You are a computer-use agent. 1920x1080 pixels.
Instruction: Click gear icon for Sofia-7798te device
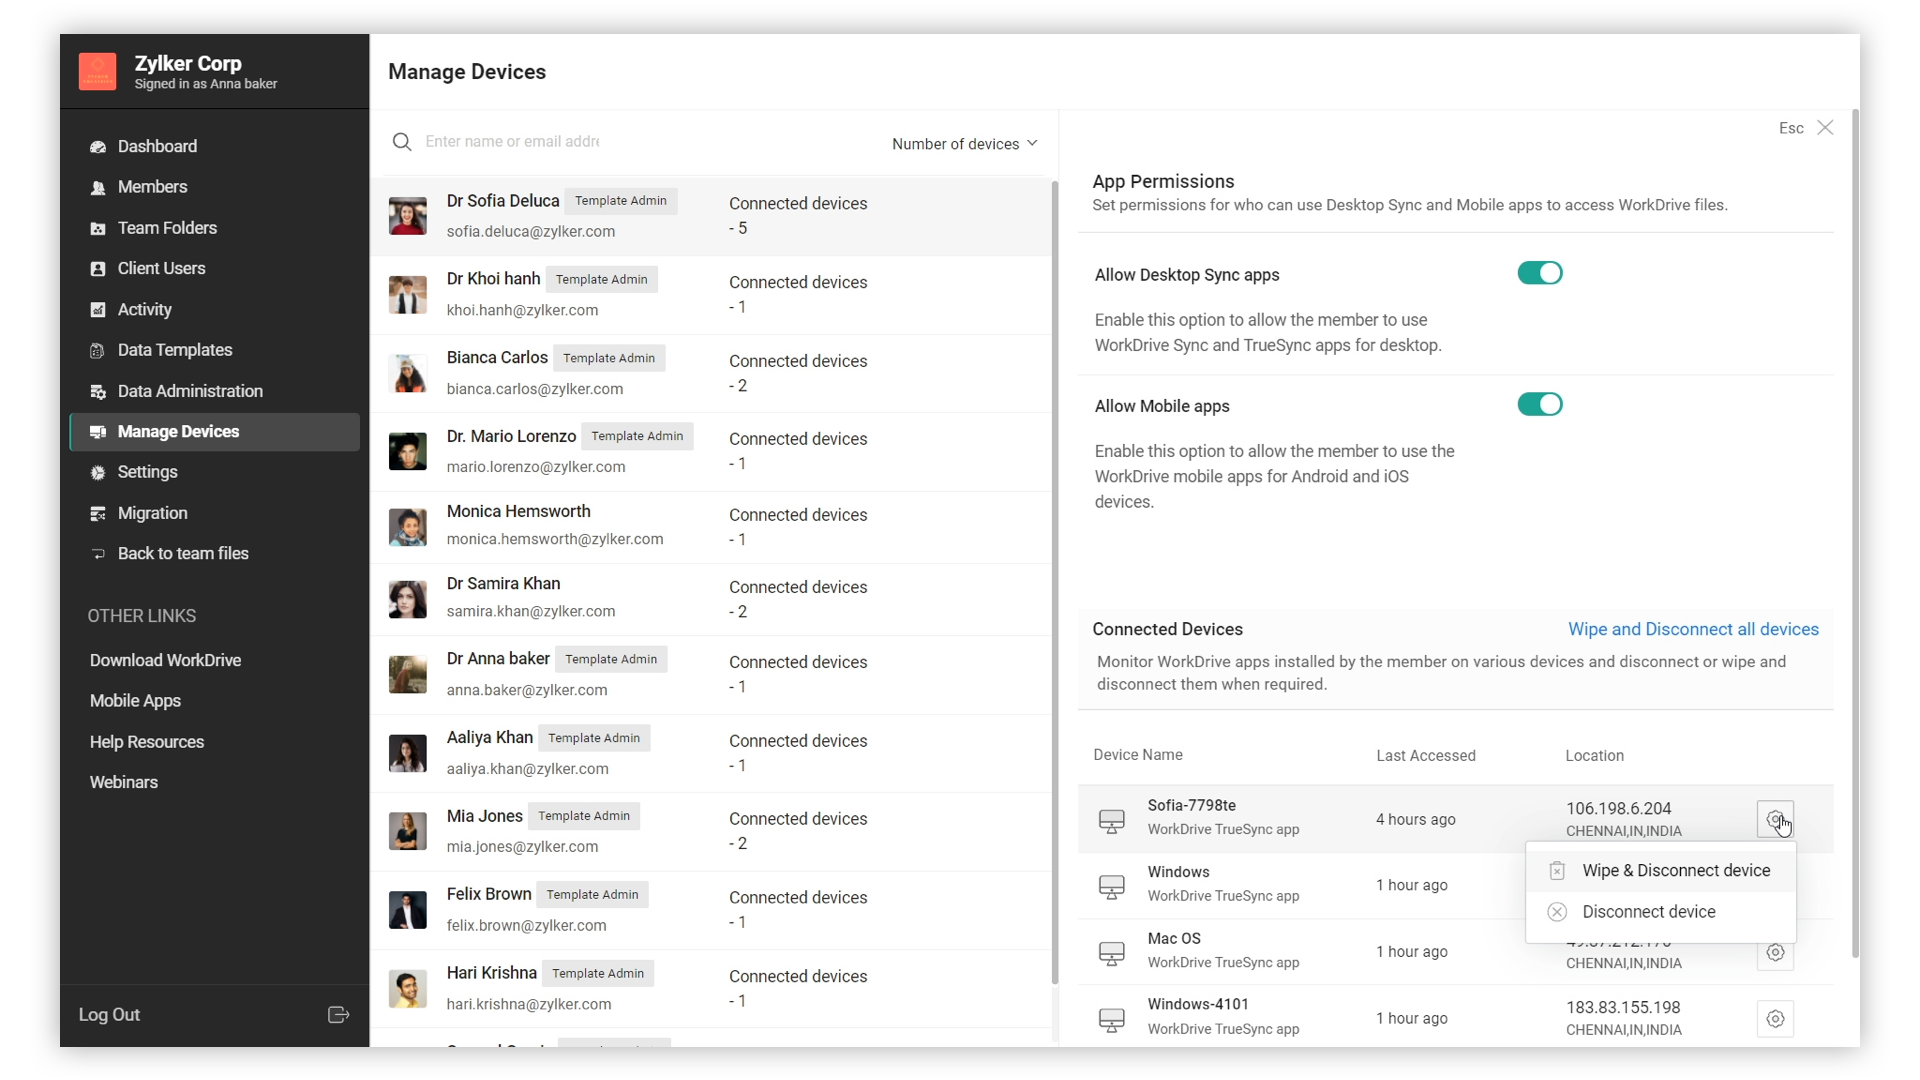tap(1775, 819)
